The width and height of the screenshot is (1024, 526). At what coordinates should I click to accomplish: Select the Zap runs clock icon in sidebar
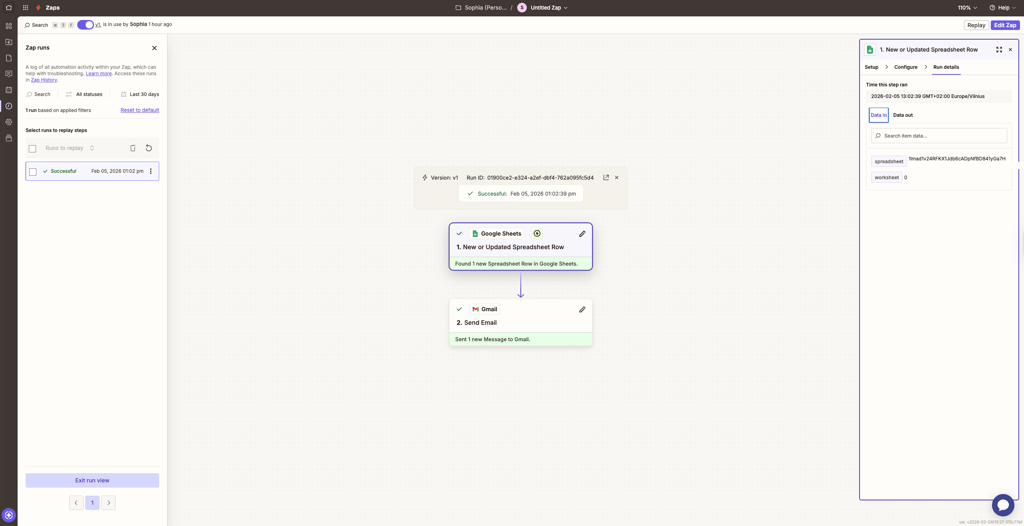[x=8, y=106]
